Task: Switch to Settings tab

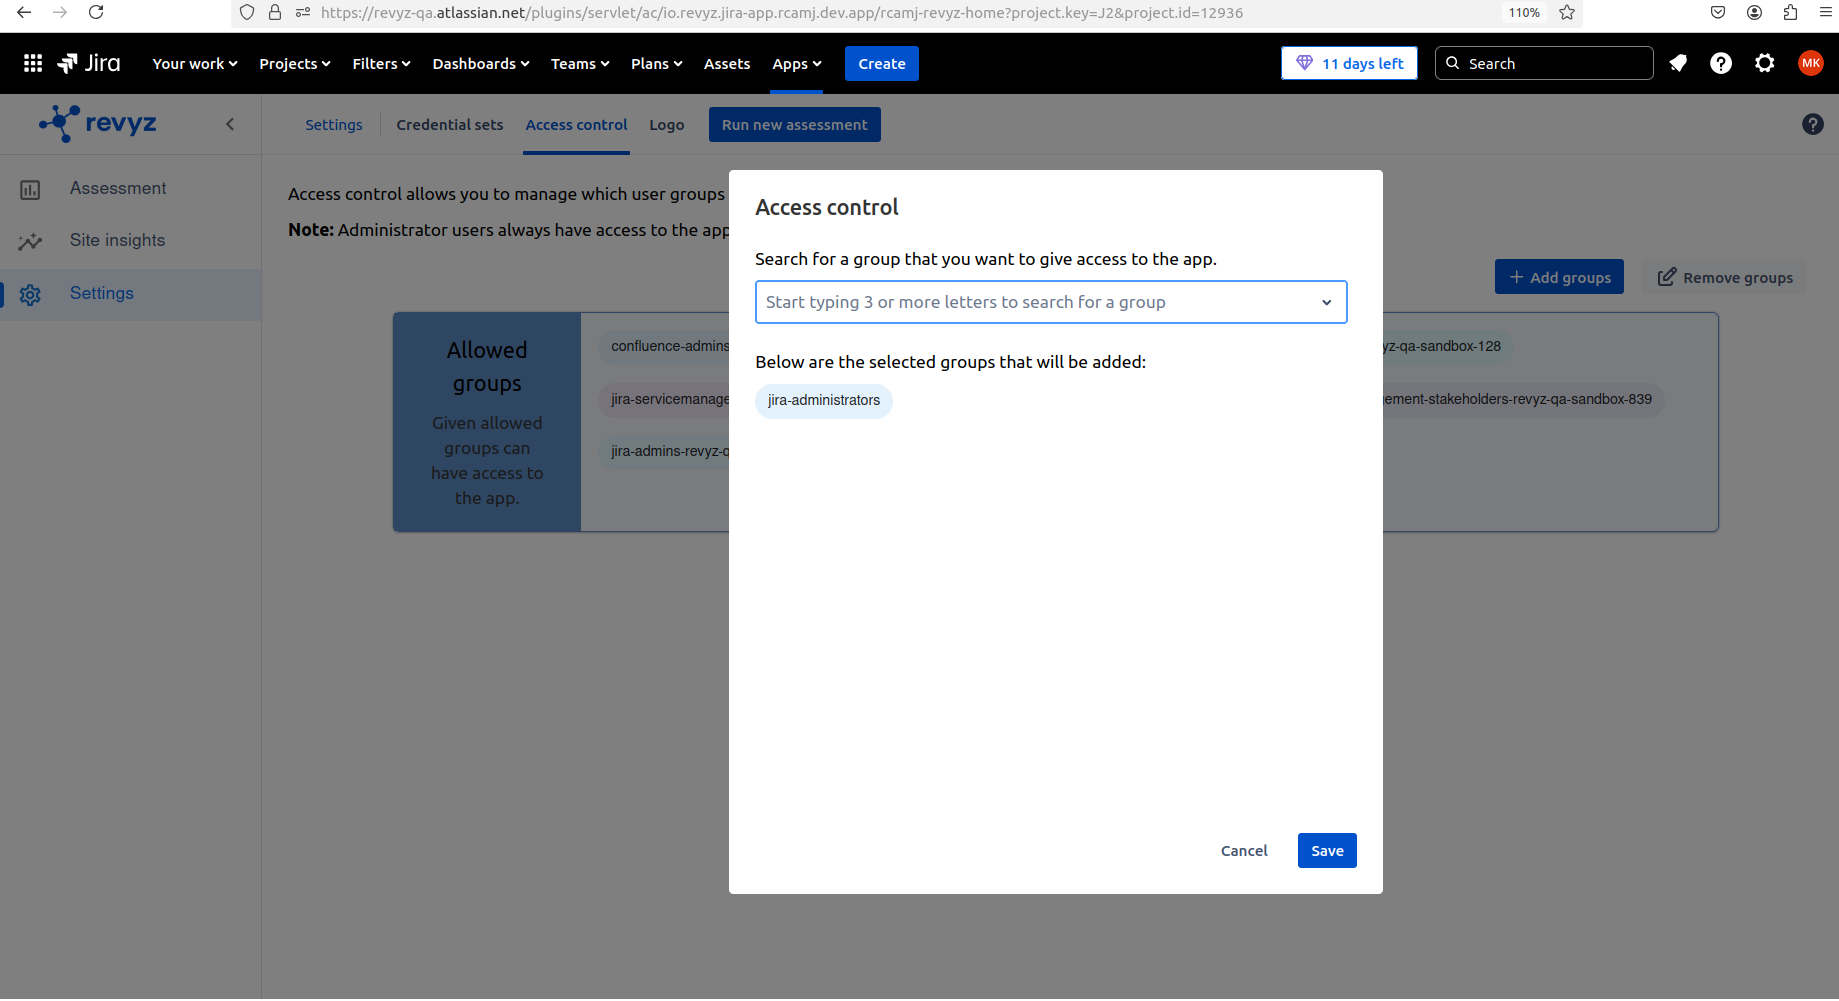Action: click(334, 125)
